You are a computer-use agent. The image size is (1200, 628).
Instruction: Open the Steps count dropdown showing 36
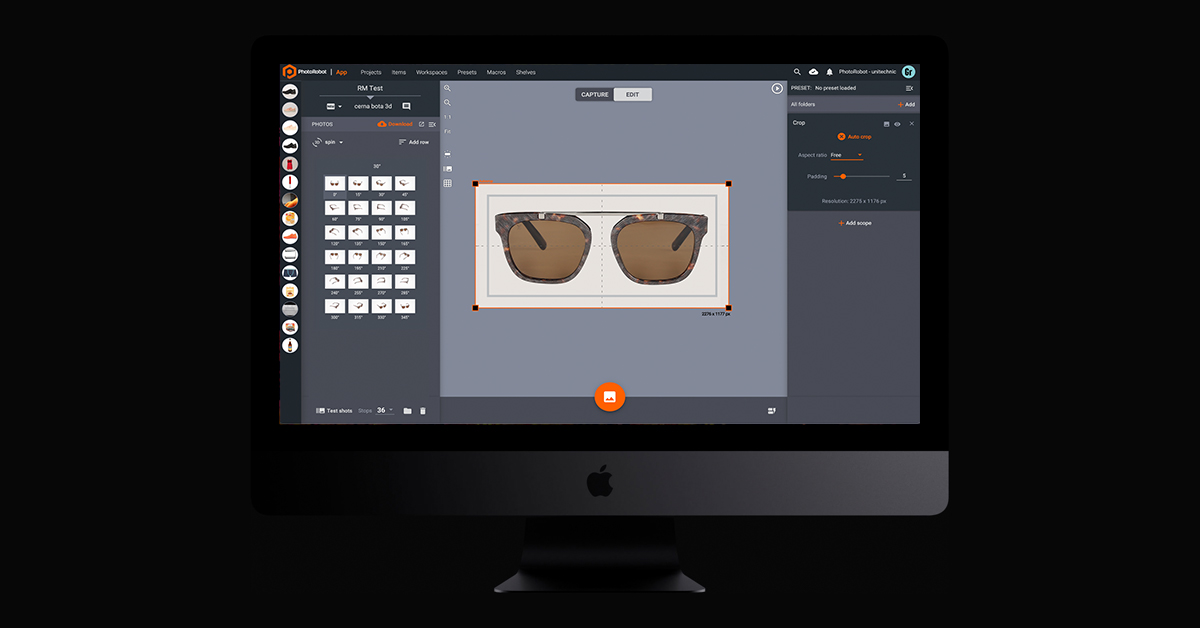[385, 411]
